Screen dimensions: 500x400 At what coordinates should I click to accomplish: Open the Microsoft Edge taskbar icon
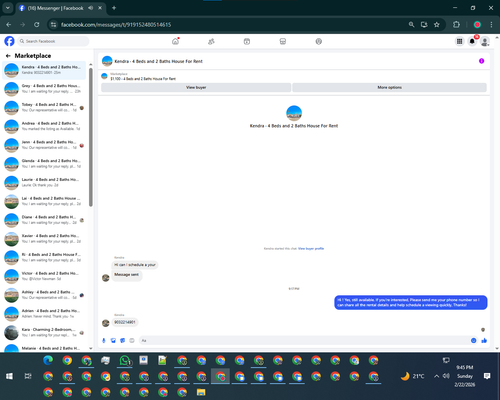pyautogui.click(x=48, y=360)
